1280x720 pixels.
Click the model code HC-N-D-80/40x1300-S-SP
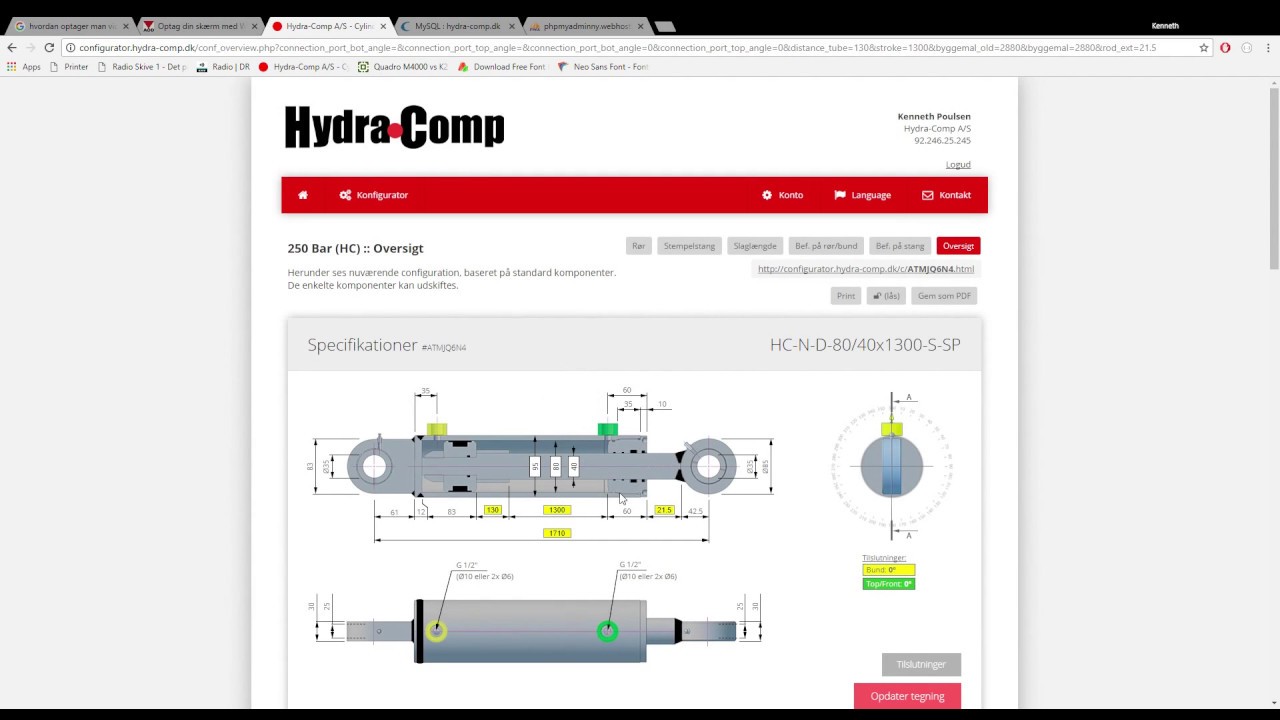pos(865,345)
